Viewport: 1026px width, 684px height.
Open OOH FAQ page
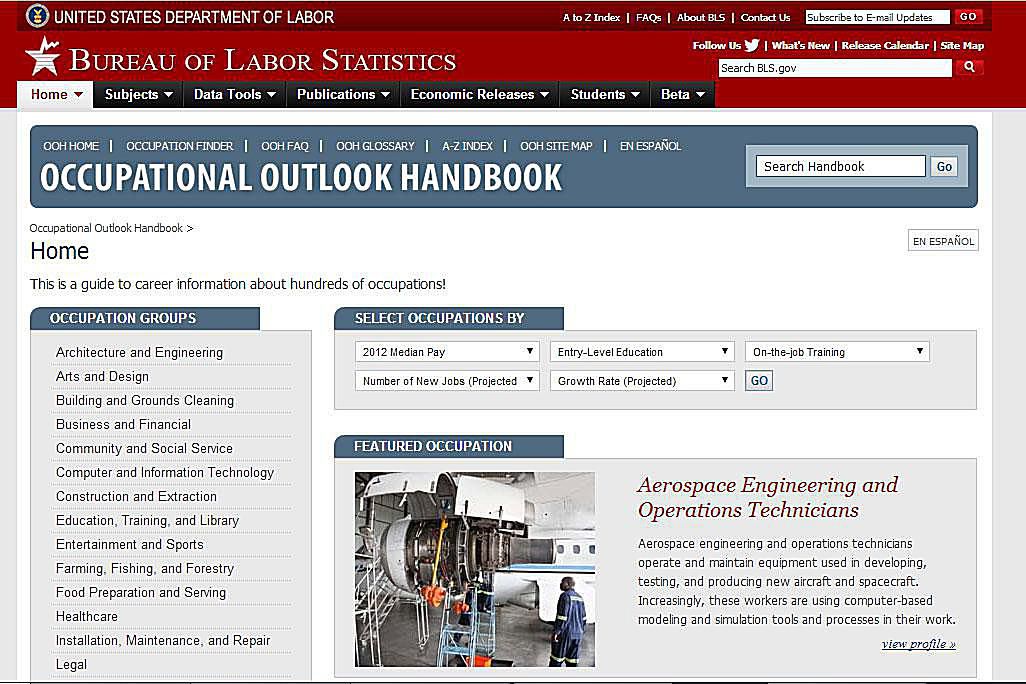pos(285,146)
